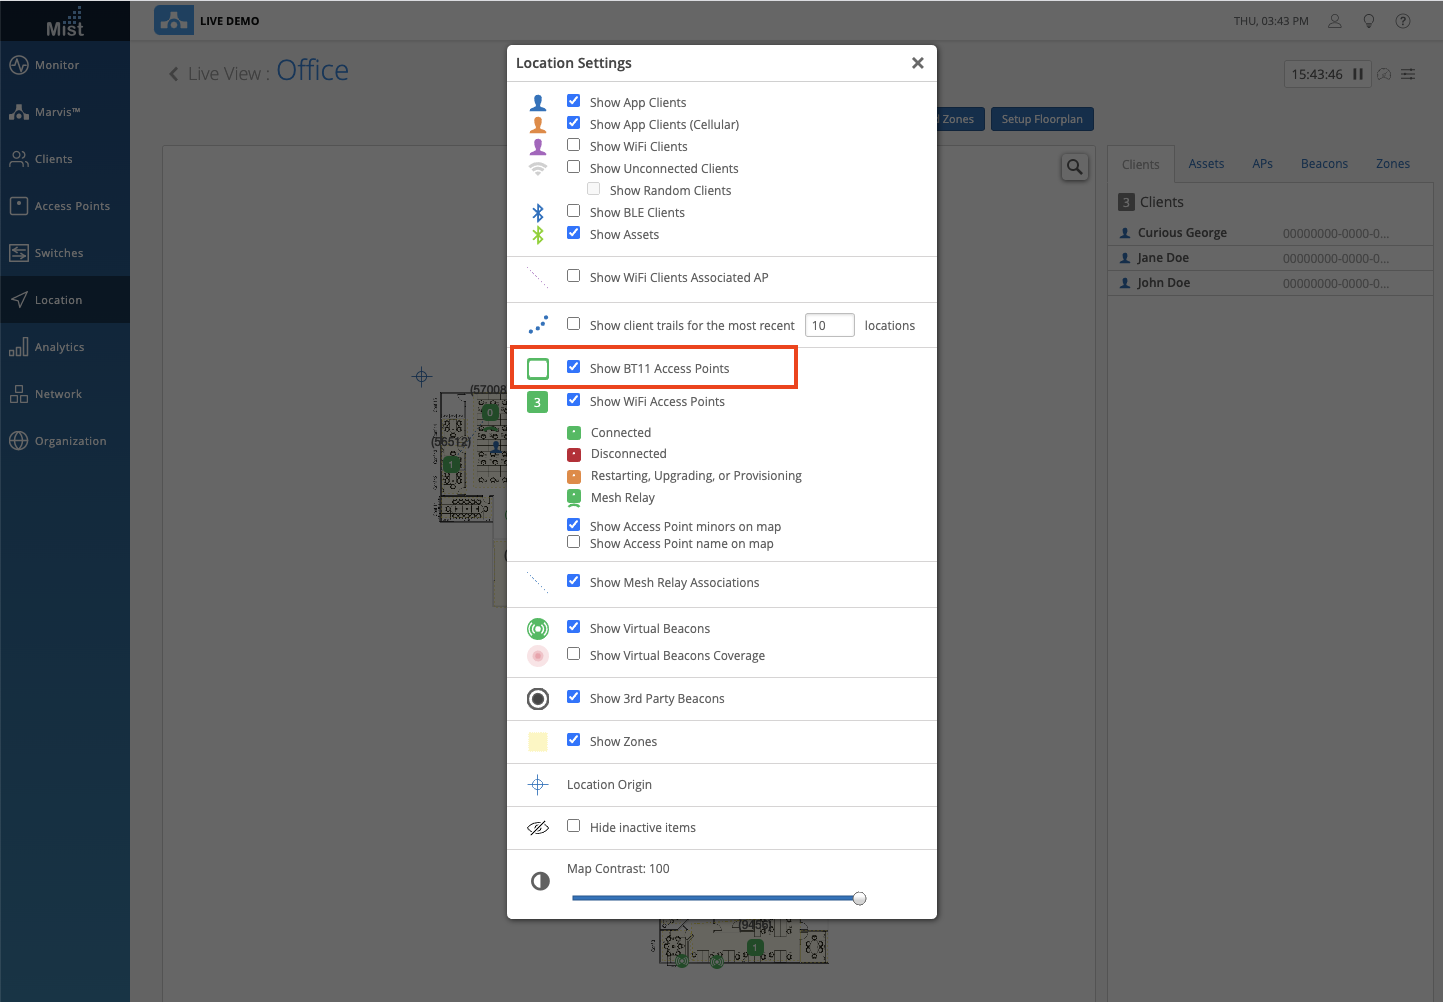
Task: Disable Show Virtual Beacons checkbox
Action: (574, 627)
